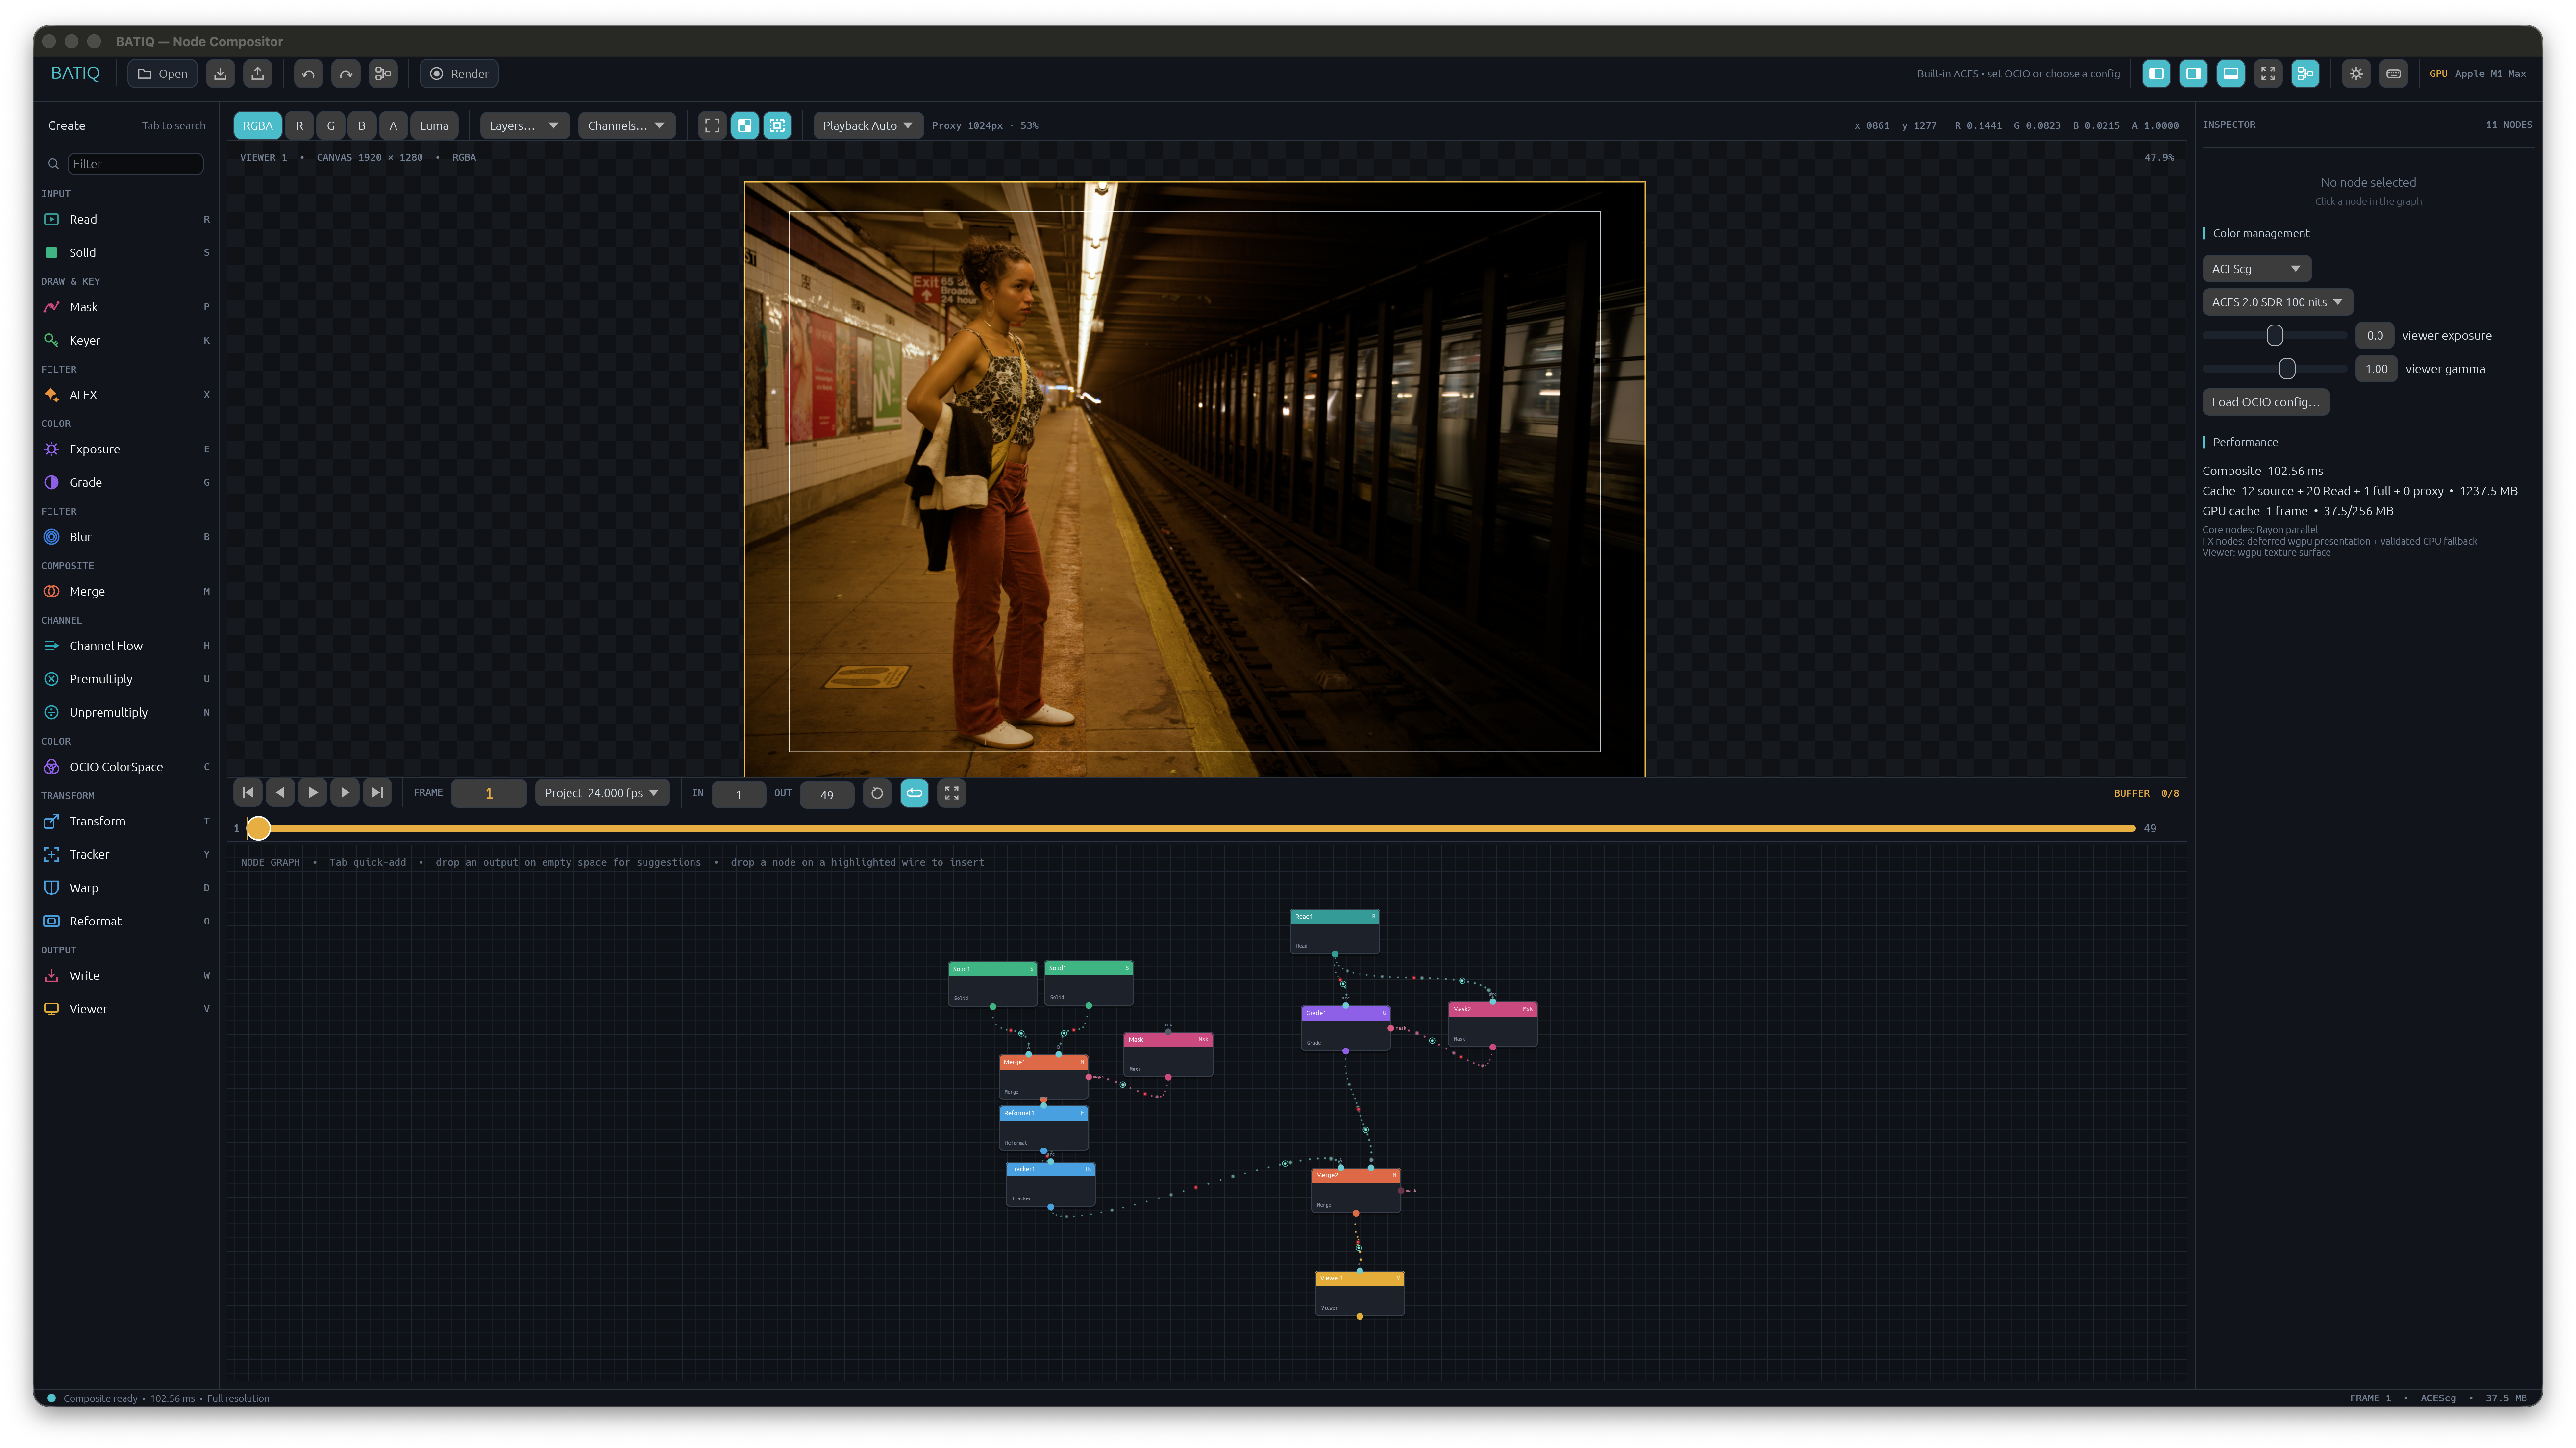Screen dimensions: 2576x1448
Task: Add a Viewer node from Create list
Action: pos(126,1009)
